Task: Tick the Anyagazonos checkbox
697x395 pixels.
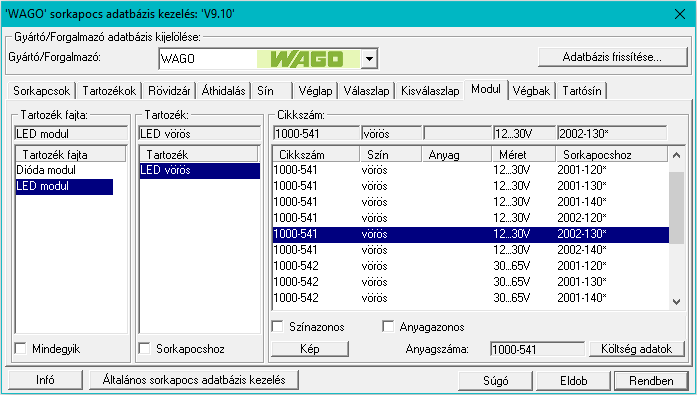Action: (x=388, y=327)
